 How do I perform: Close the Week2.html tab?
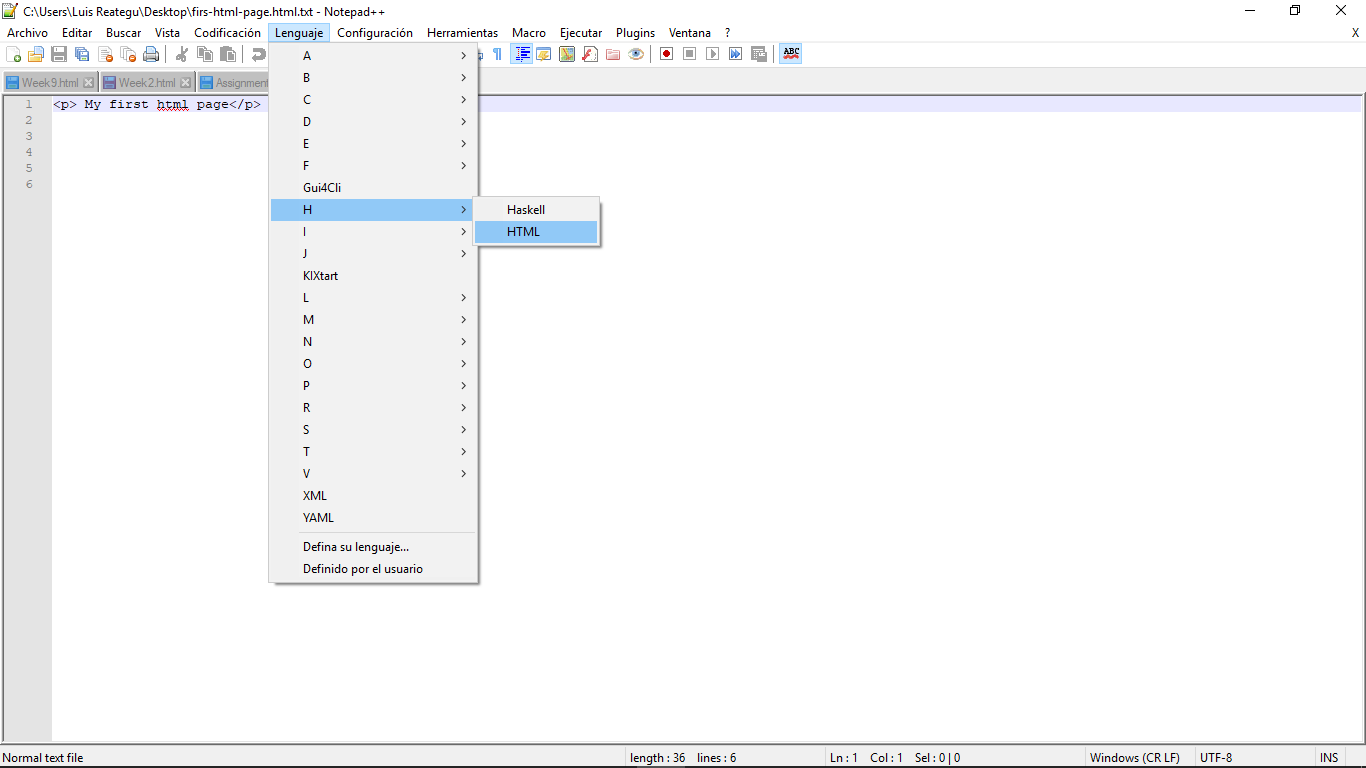pos(185,83)
